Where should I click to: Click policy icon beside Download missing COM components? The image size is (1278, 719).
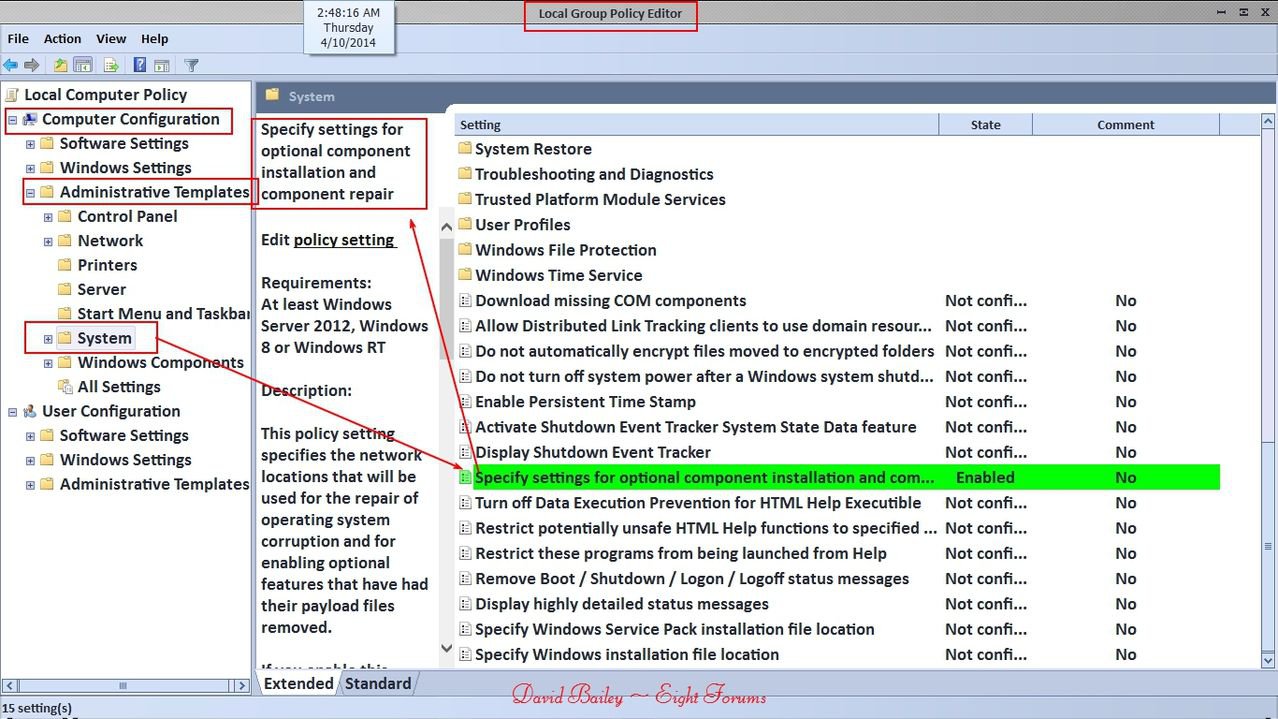coord(464,301)
